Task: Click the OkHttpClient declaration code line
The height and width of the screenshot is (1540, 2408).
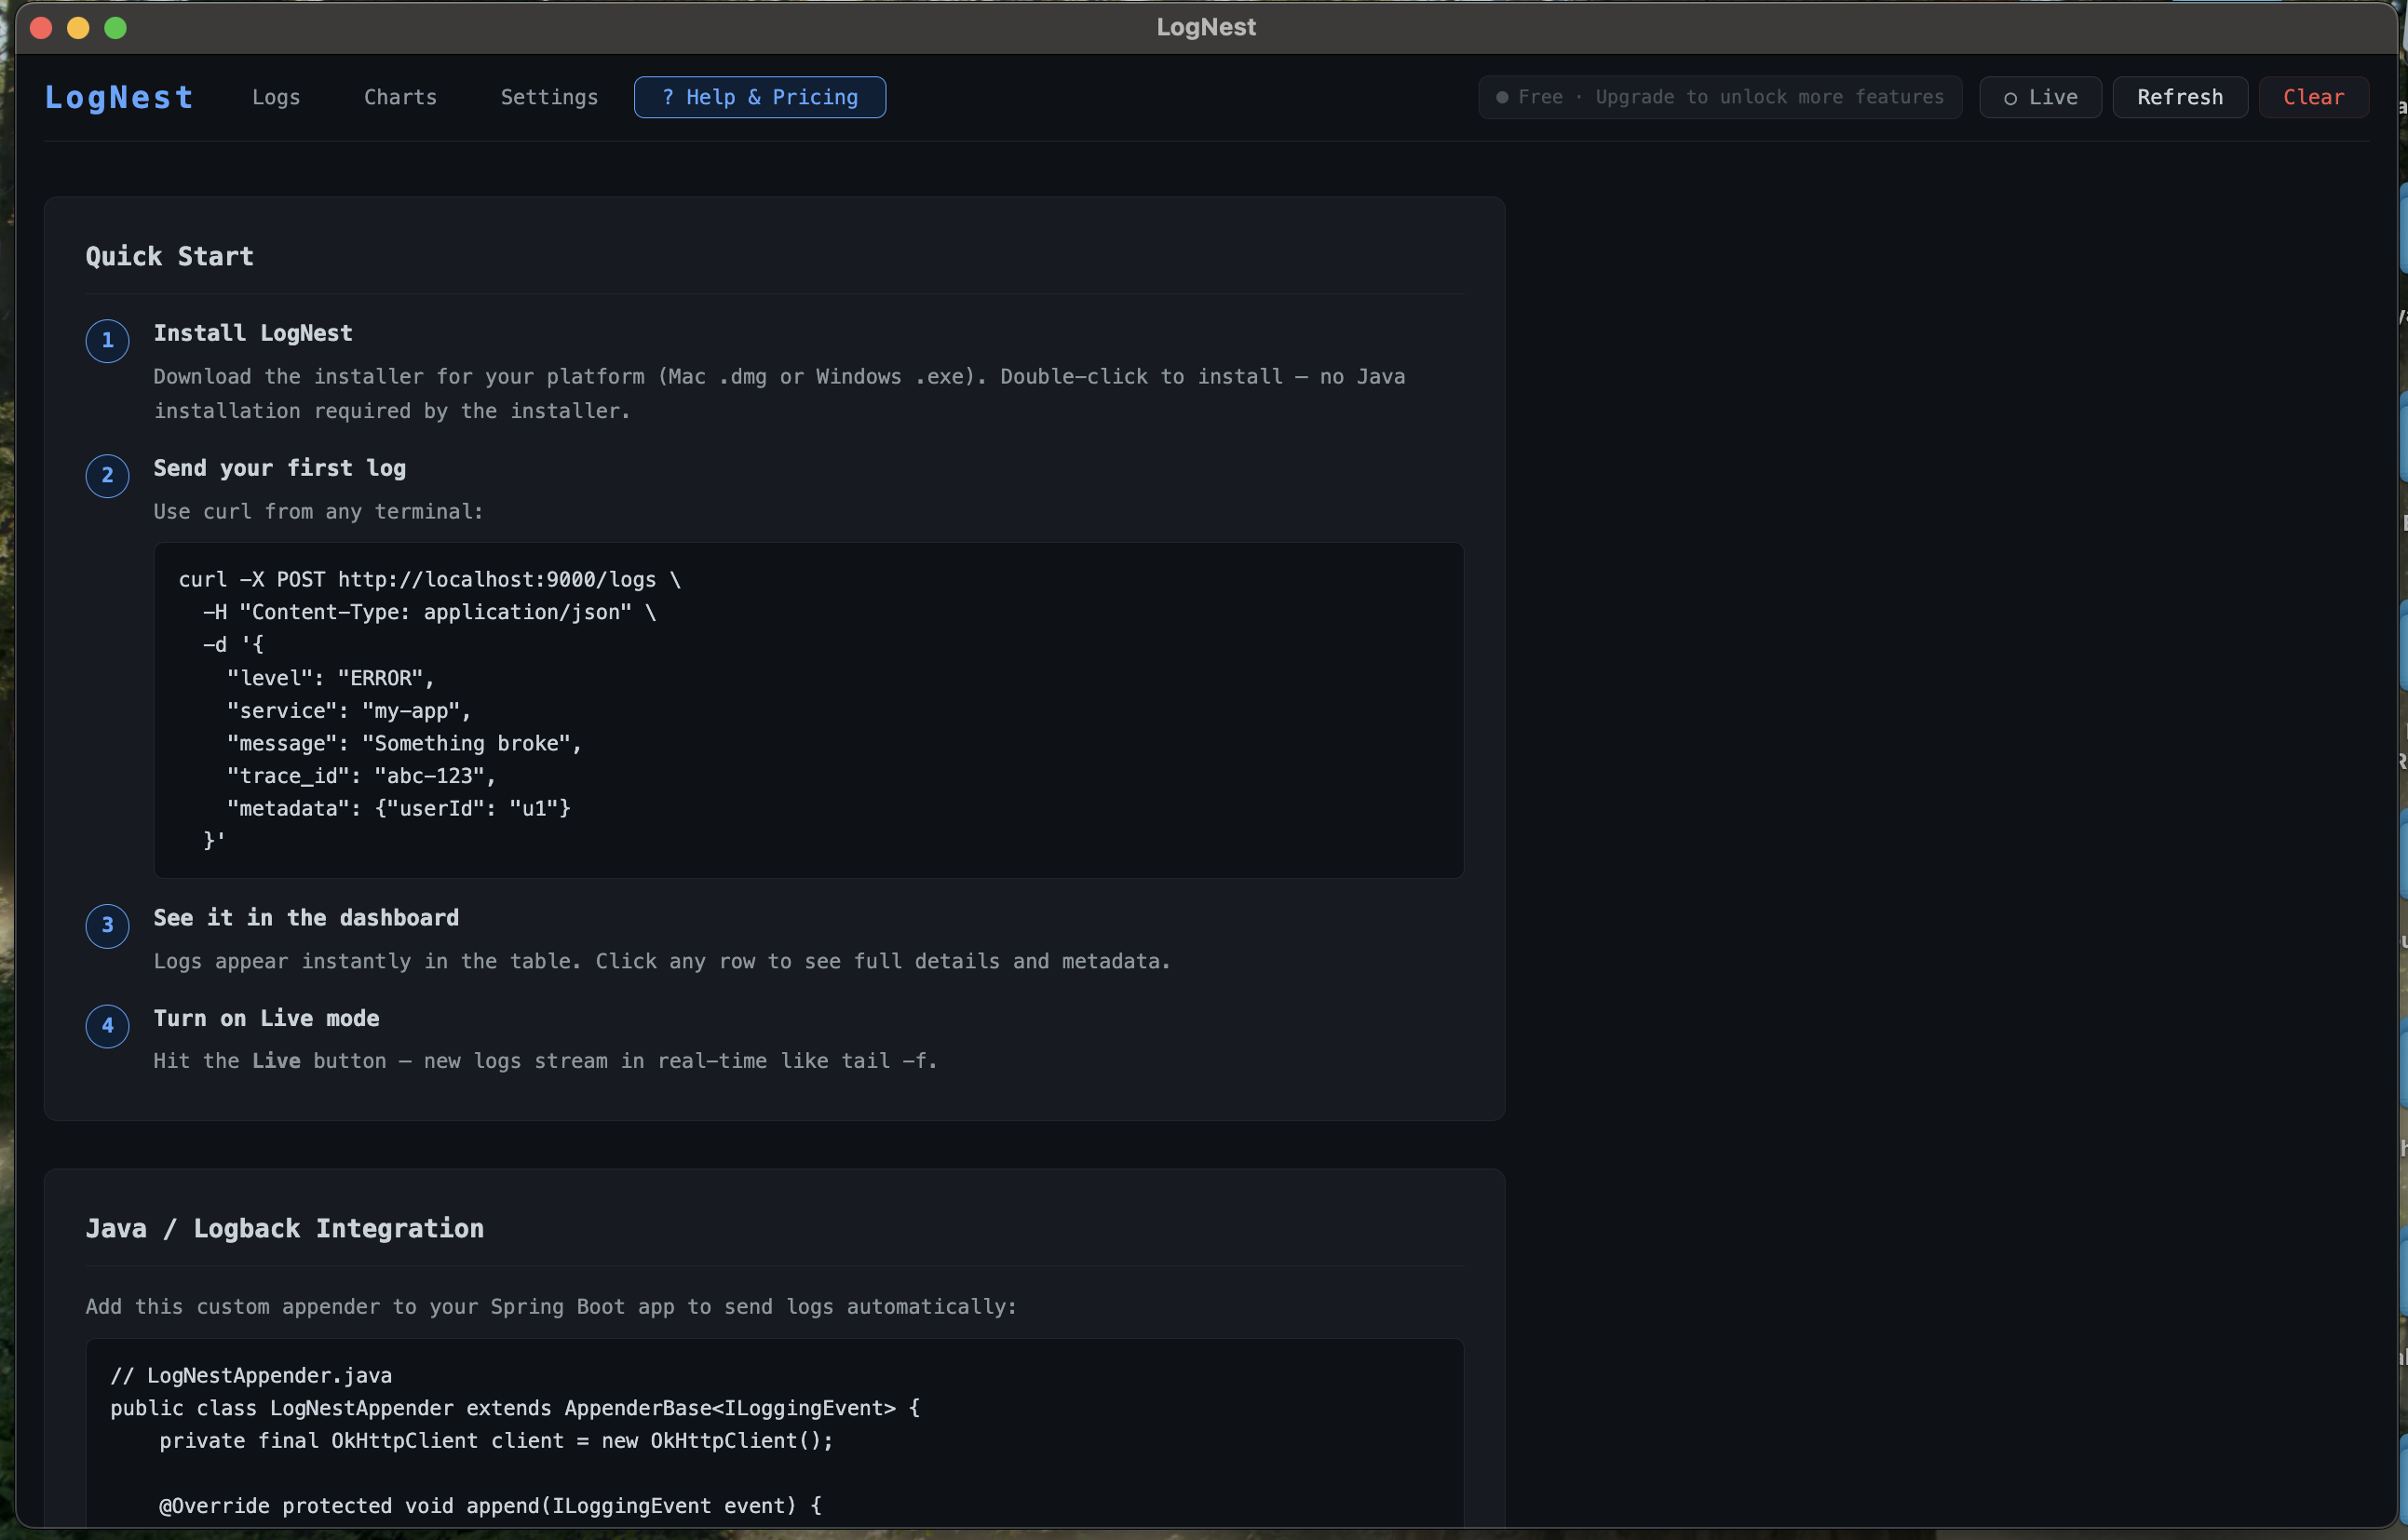Action: 496,1441
